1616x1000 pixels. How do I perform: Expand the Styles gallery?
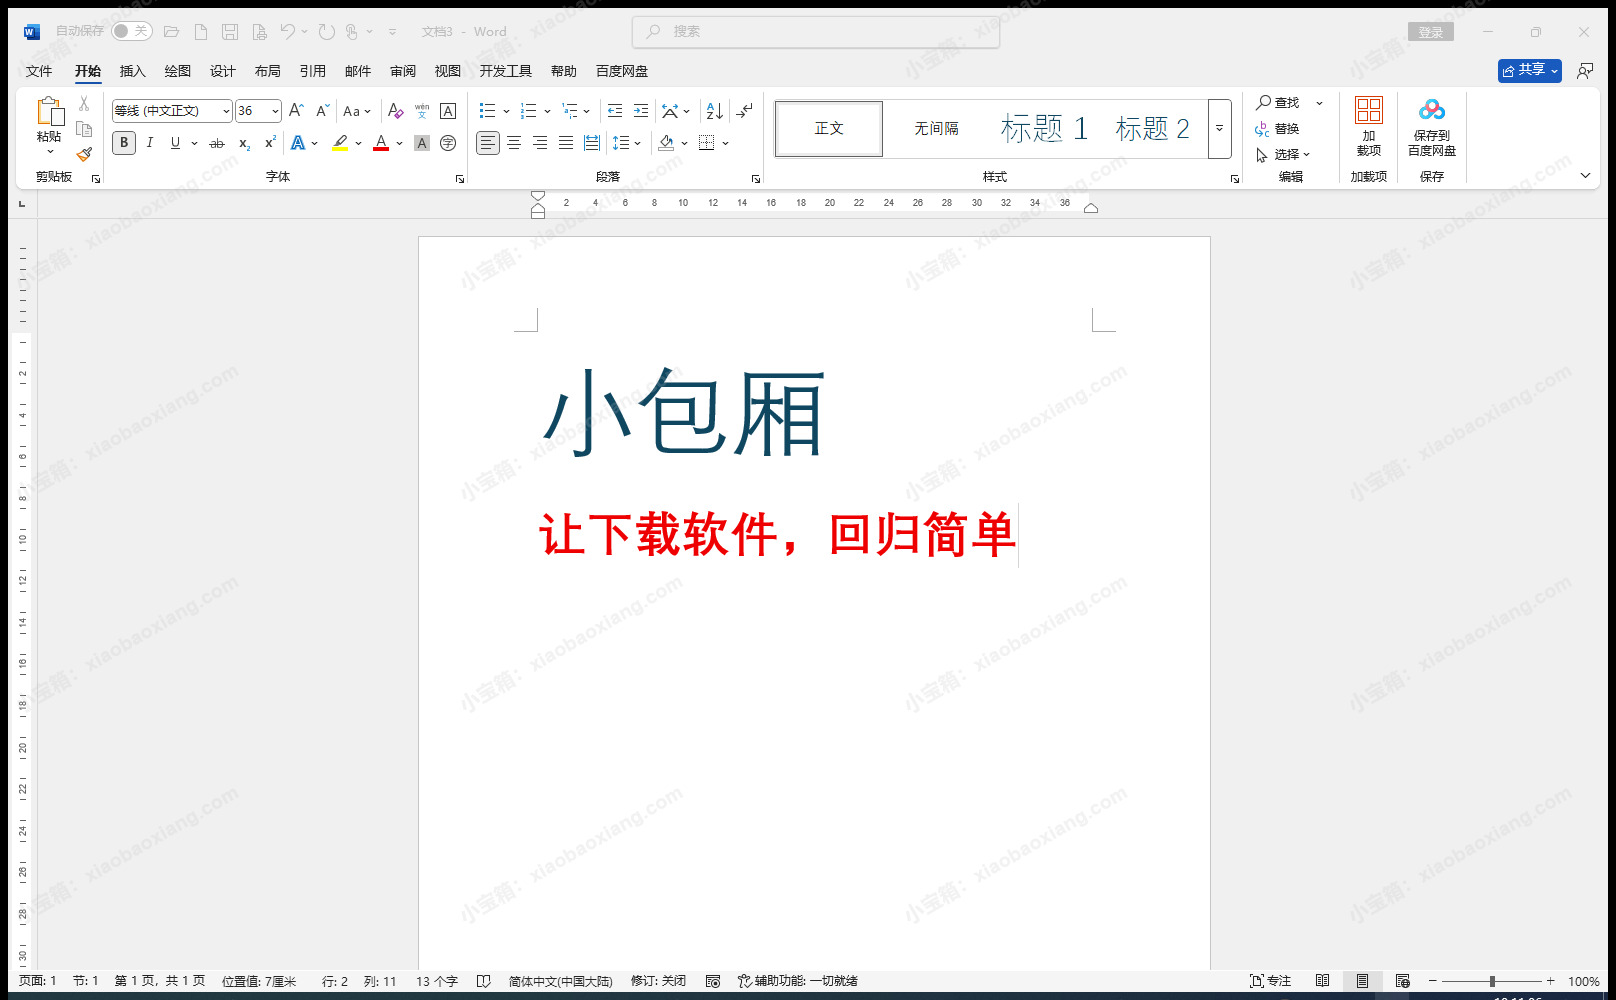coord(1219,129)
